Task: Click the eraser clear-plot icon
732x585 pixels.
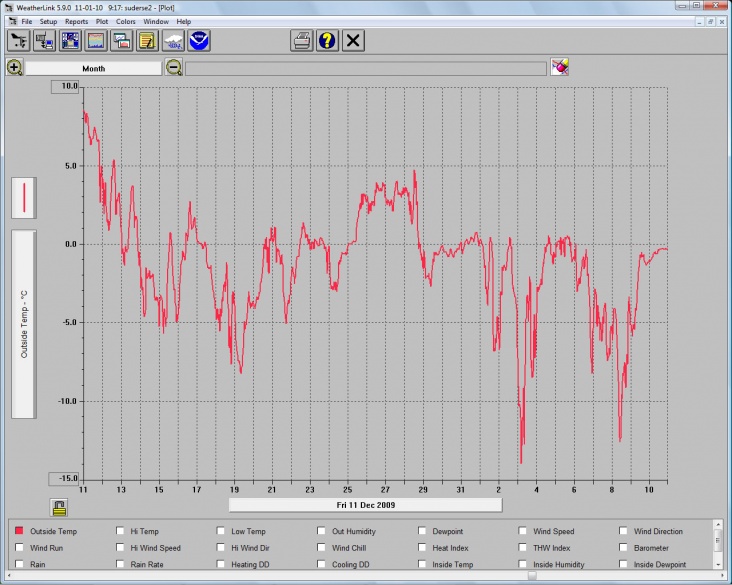Action: tap(560, 67)
